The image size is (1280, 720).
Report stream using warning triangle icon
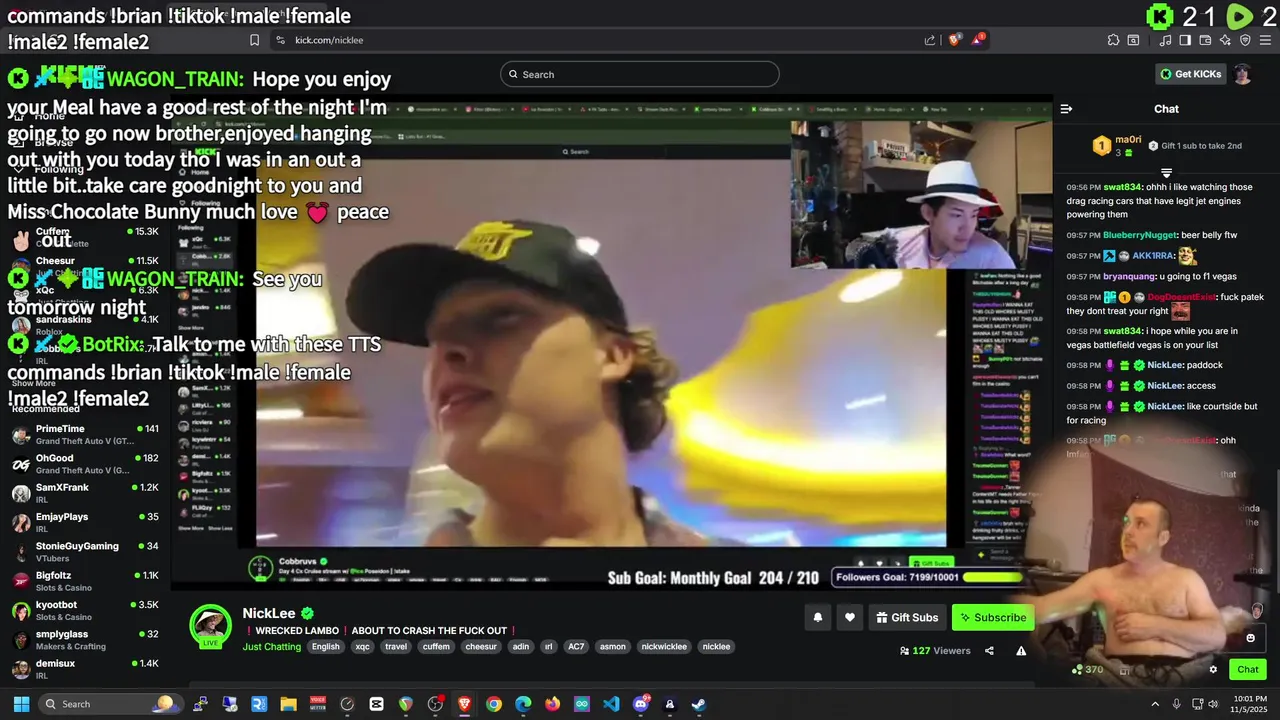pyautogui.click(x=1021, y=650)
